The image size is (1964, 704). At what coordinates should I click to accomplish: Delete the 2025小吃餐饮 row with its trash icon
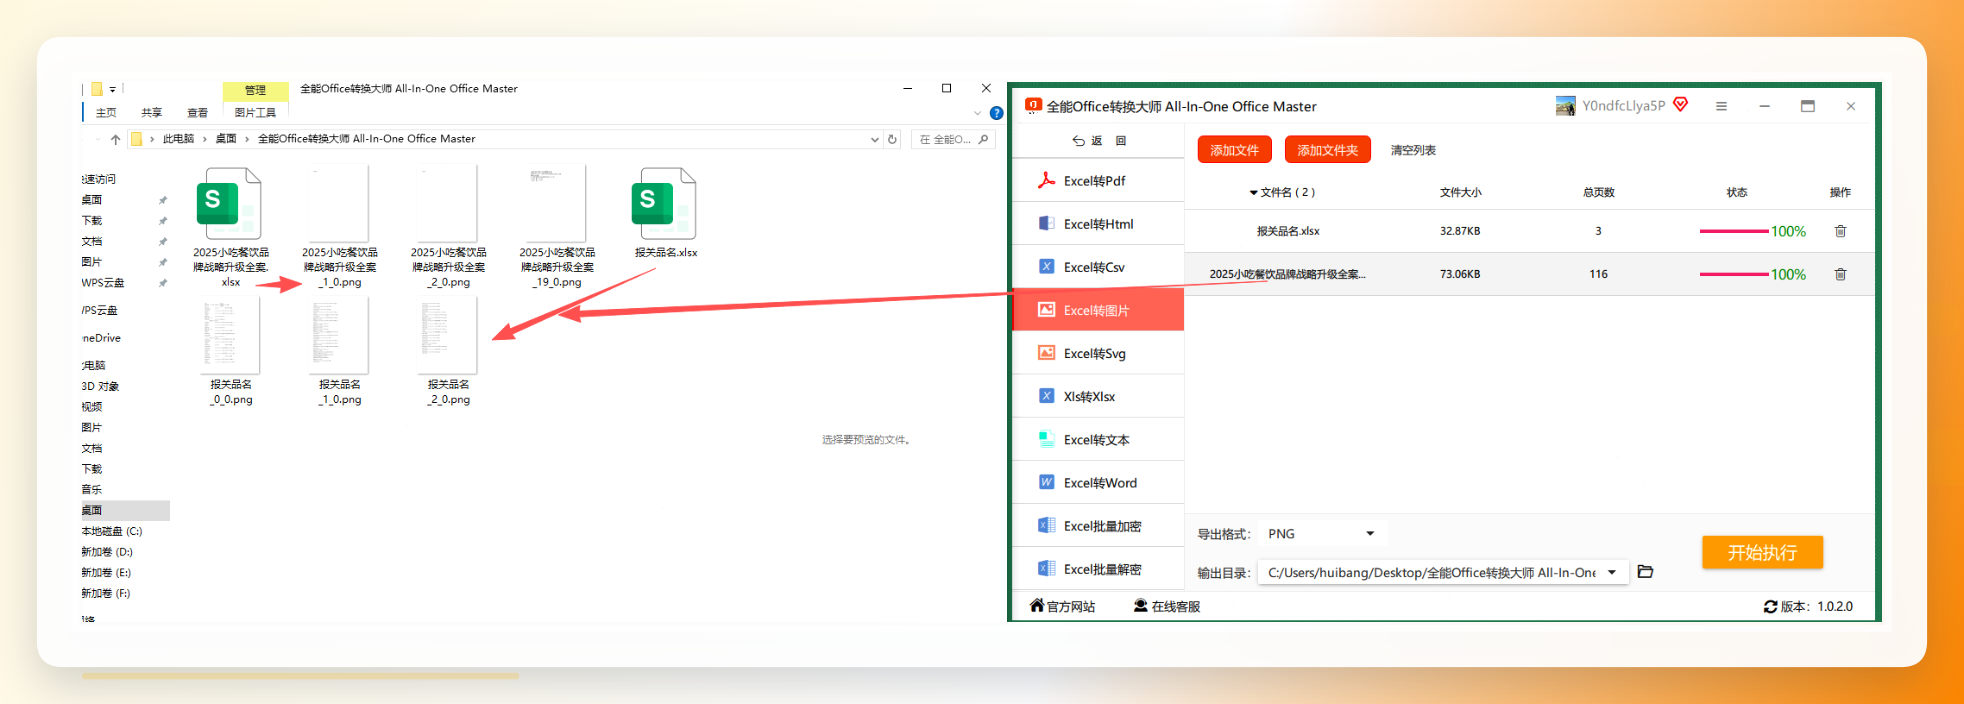tap(1840, 274)
